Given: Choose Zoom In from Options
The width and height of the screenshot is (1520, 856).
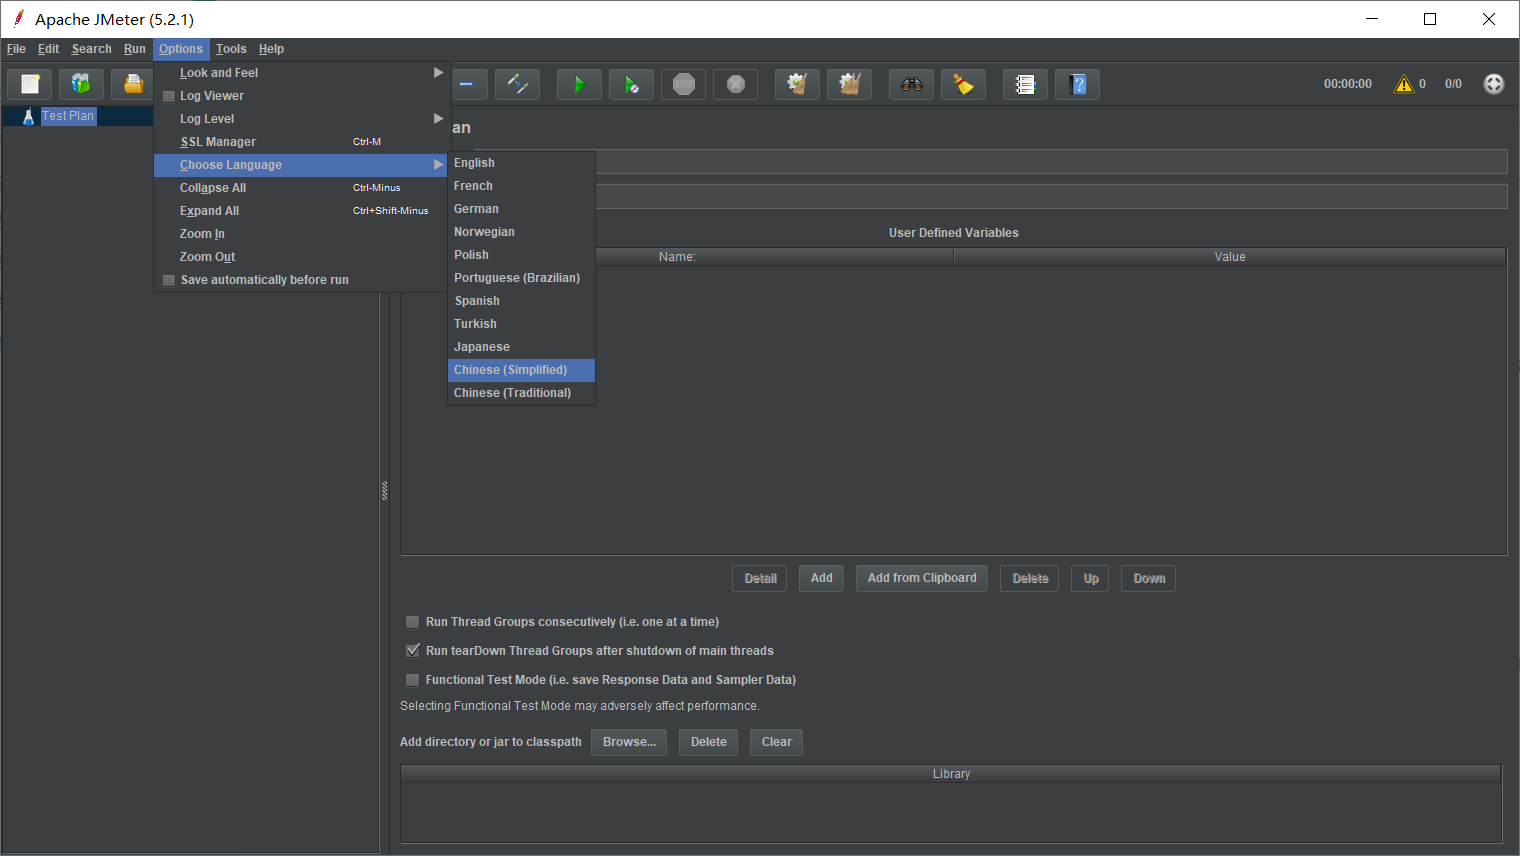Looking at the screenshot, I should tap(301, 234).
